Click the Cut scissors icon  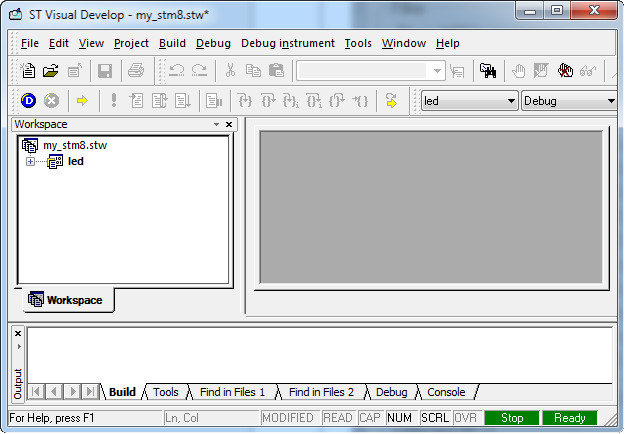pos(230,71)
